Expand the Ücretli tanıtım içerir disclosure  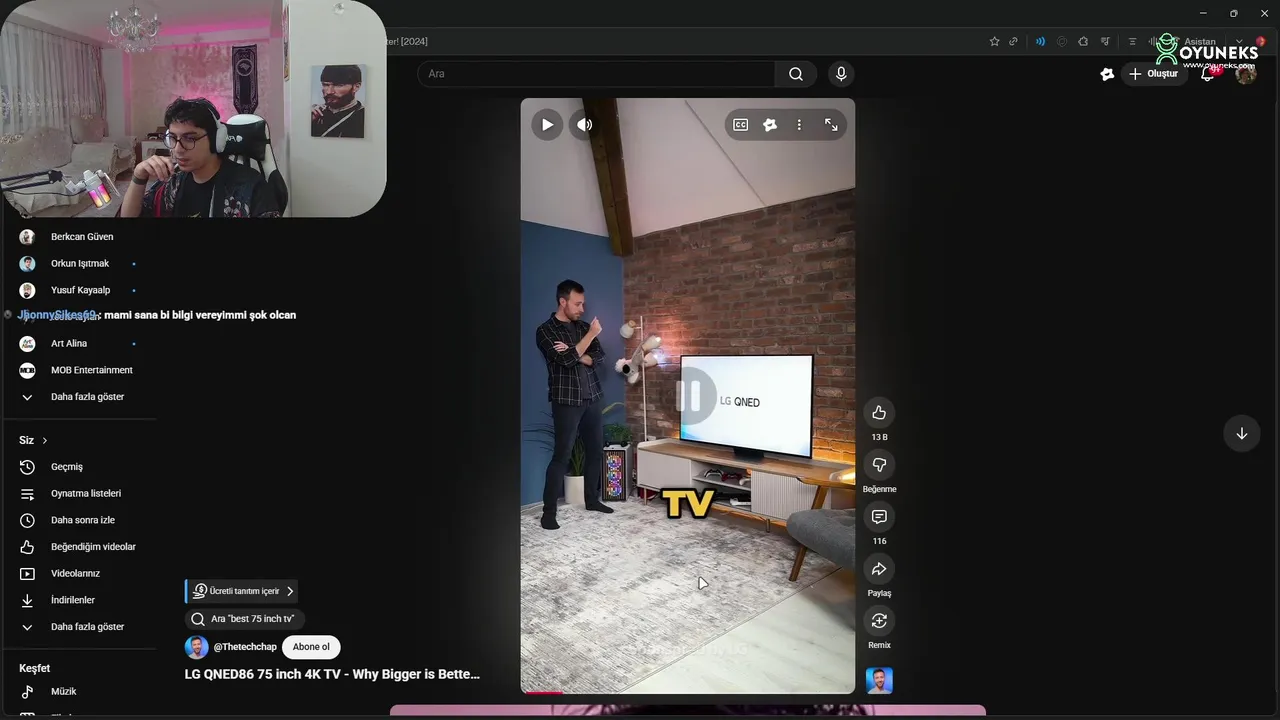pos(242,591)
